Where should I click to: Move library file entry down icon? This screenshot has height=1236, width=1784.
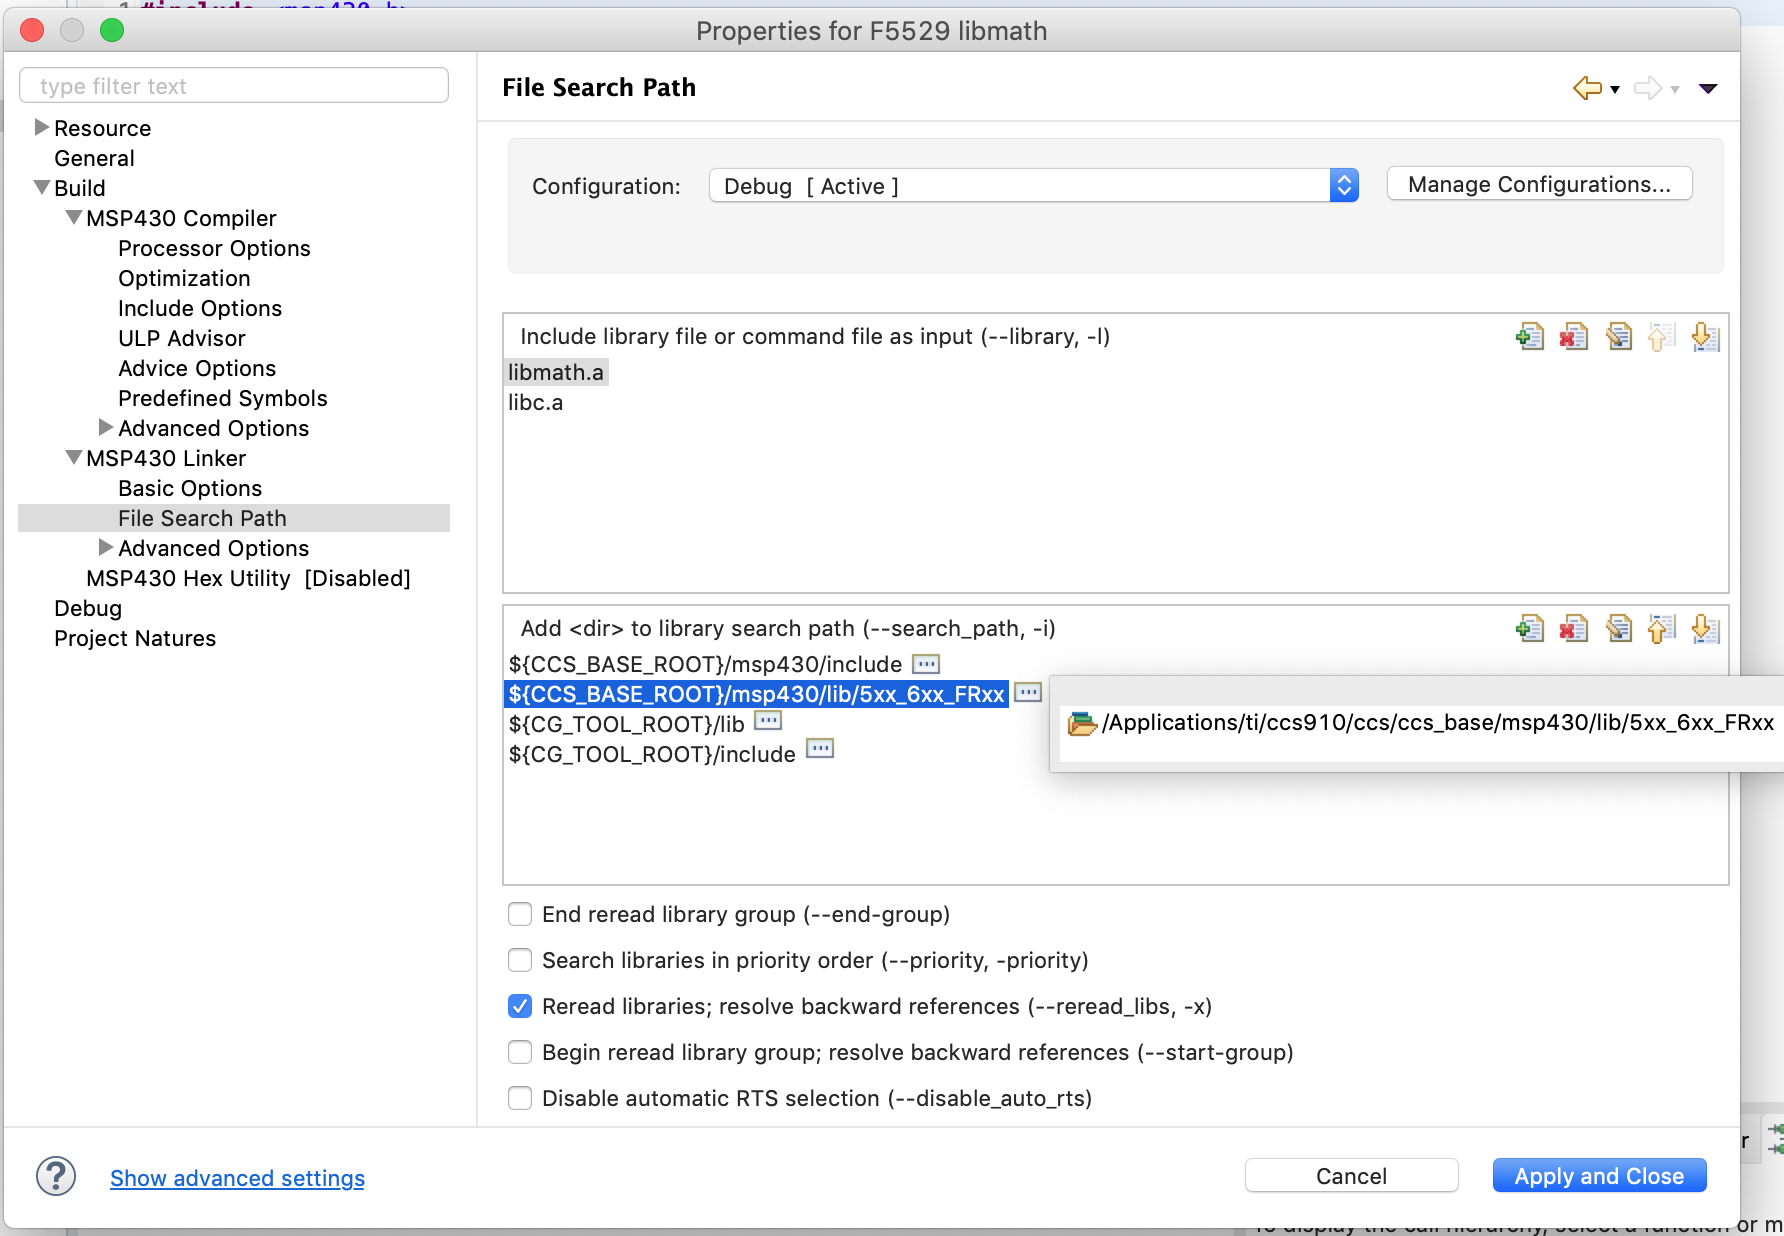[1705, 337]
